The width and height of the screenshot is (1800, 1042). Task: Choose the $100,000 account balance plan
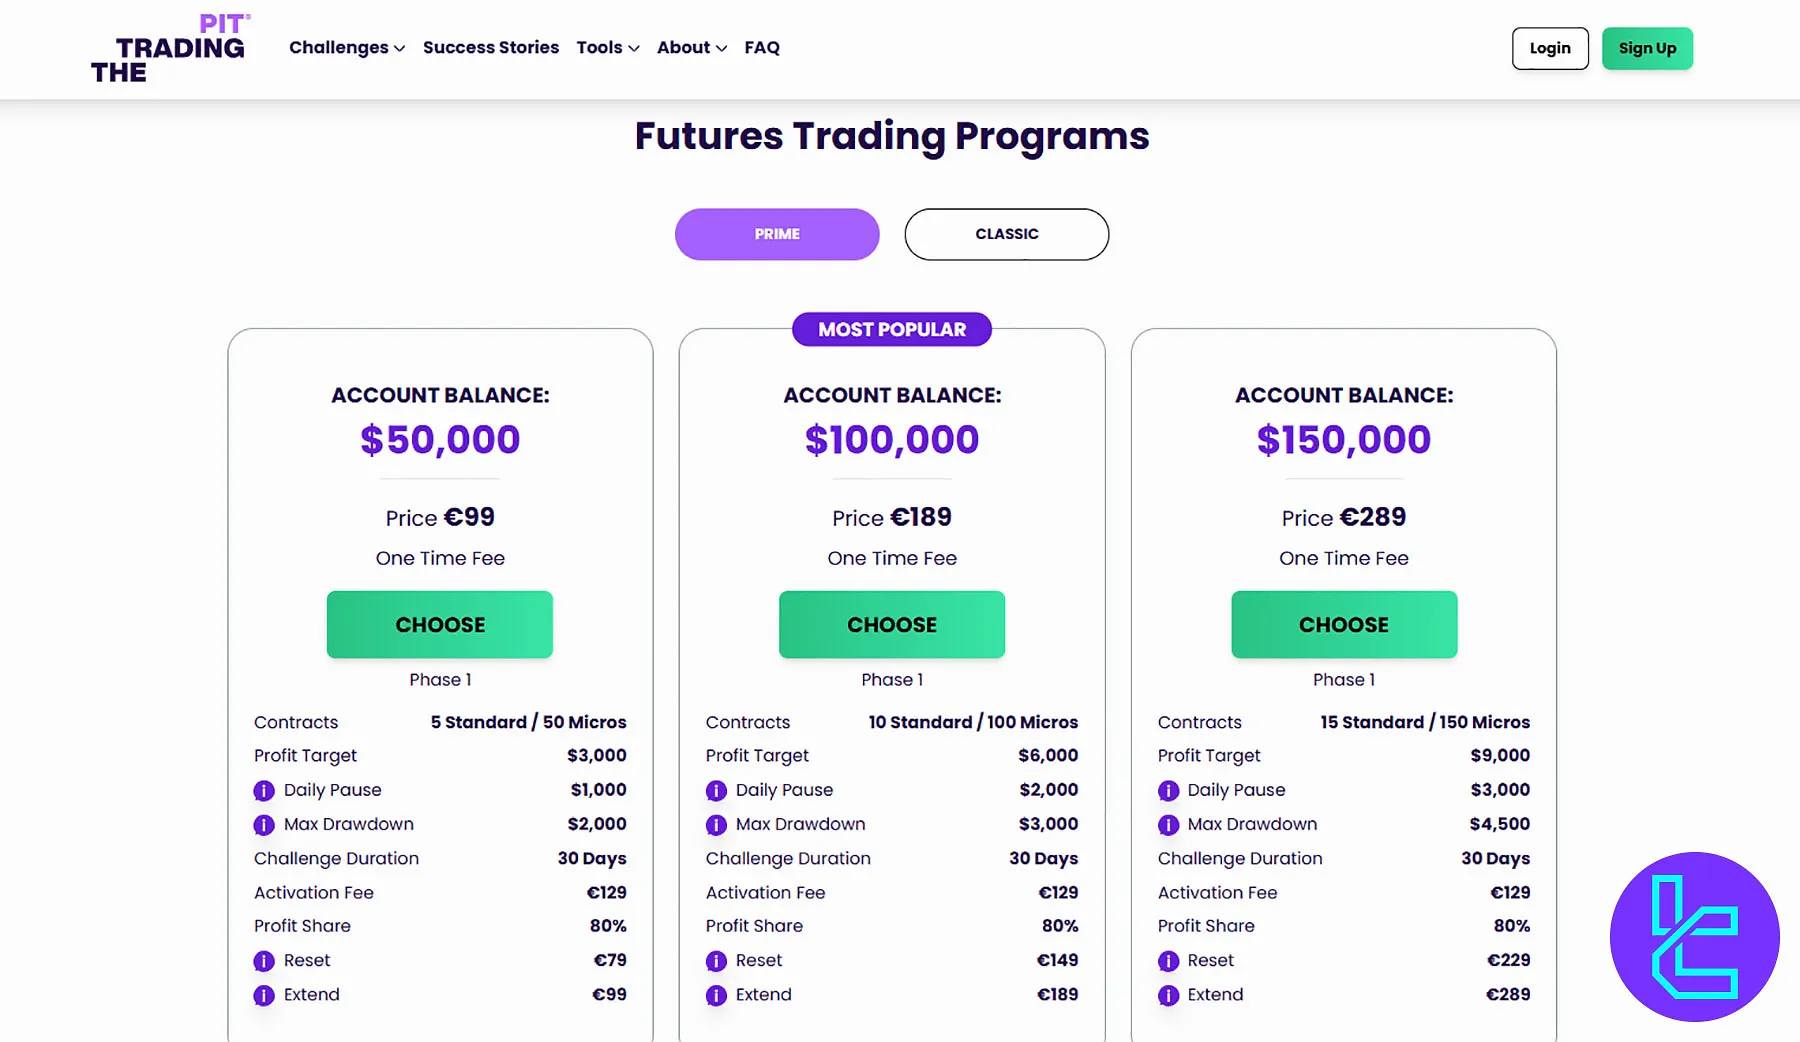[892, 624]
